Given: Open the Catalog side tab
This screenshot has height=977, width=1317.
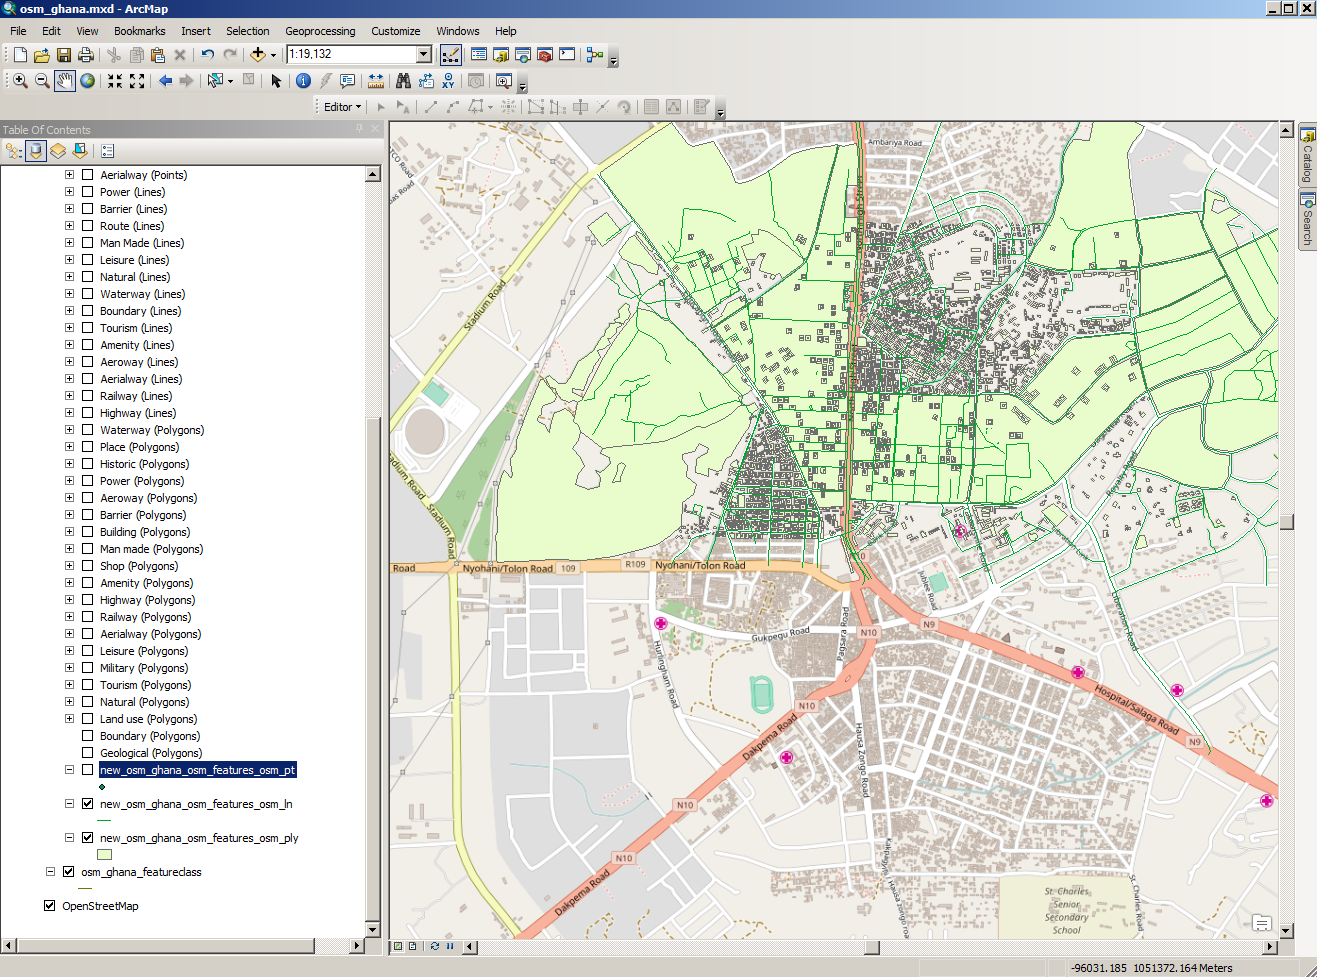Looking at the screenshot, I should [x=1307, y=155].
